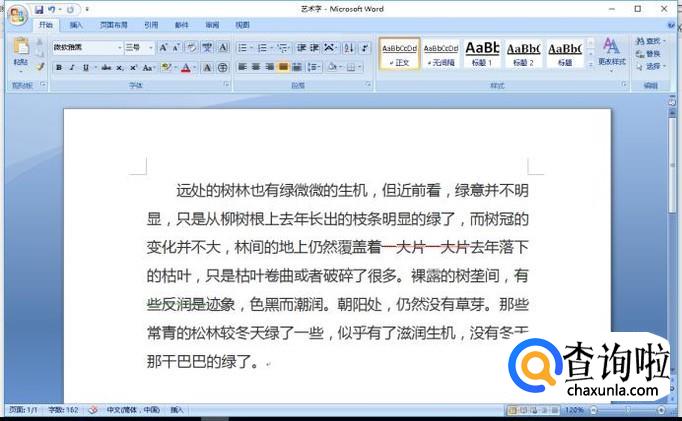Toggle Italic formatting

pyautogui.click(x=72, y=68)
